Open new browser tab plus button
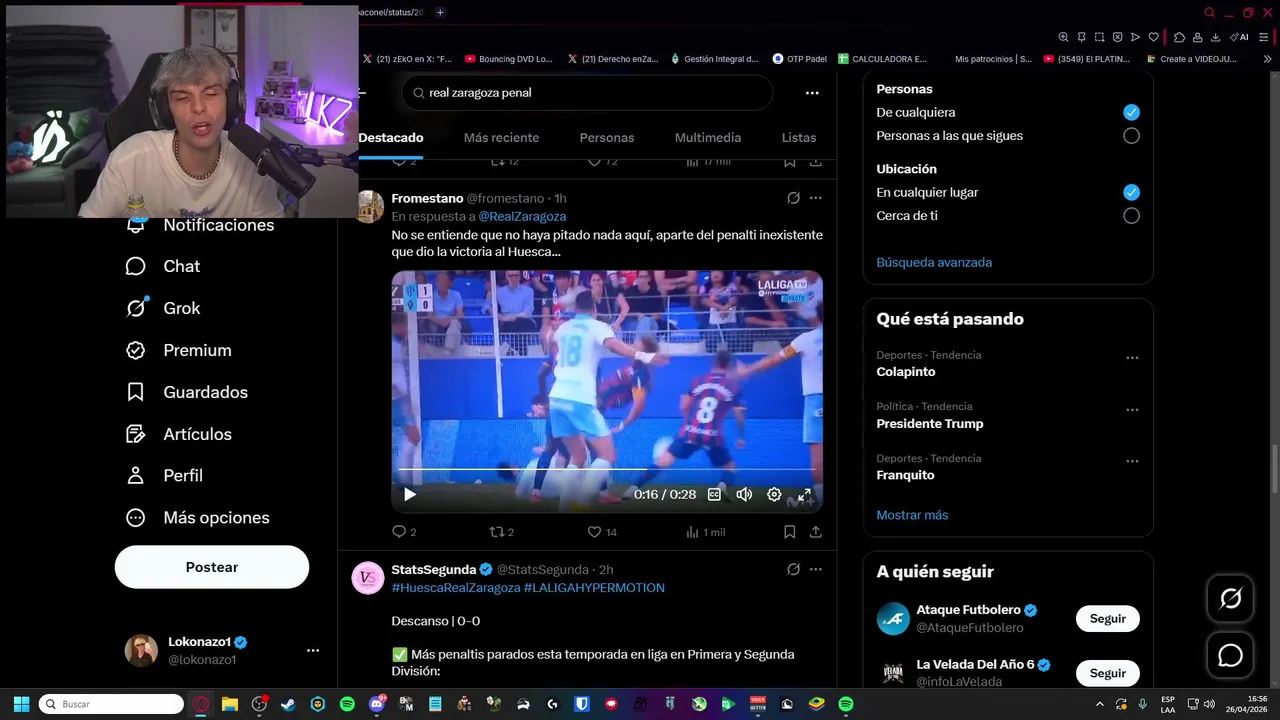This screenshot has width=1280, height=720. tap(440, 12)
